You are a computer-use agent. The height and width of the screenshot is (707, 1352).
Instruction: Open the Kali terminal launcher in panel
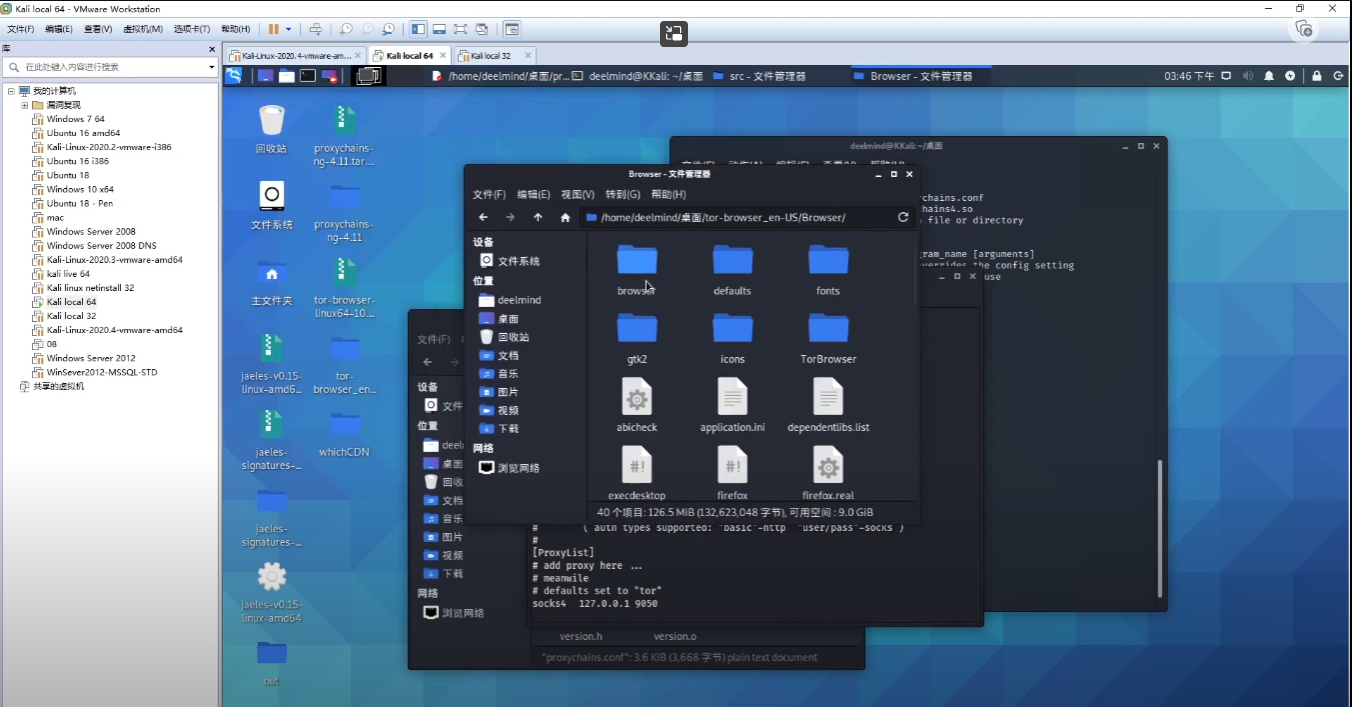tap(308, 76)
